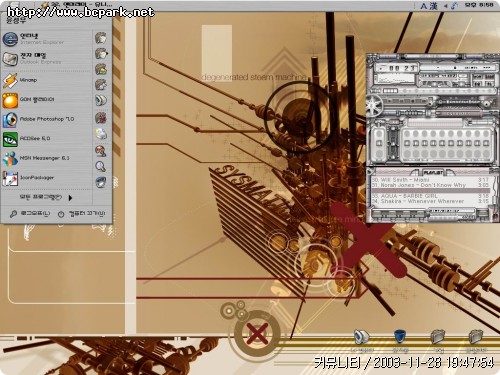Open the reddish Control Panel icon in start menu
This screenshot has height=375, width=500.
click(x=101, y=118)
